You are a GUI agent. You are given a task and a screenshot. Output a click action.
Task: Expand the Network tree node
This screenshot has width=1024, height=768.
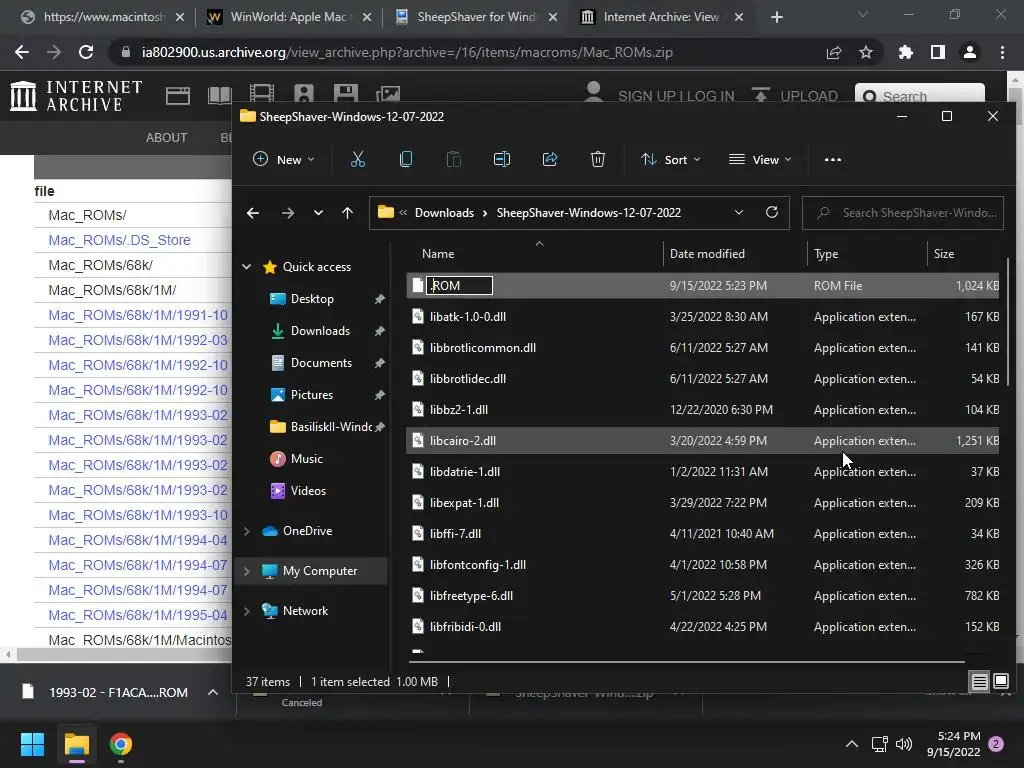pyautogui.click(x=247, y=611)
